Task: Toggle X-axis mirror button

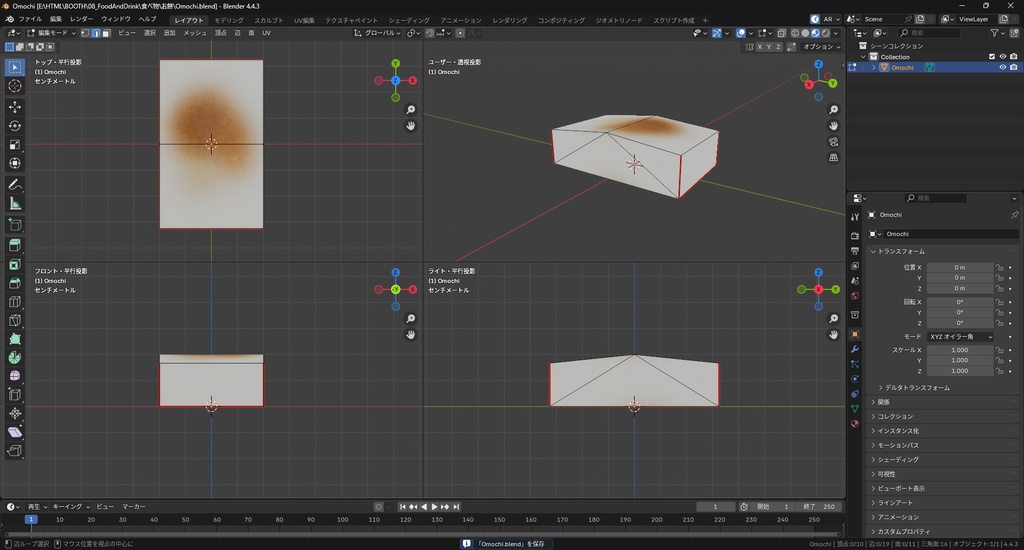Action: (x=761, y=46)
